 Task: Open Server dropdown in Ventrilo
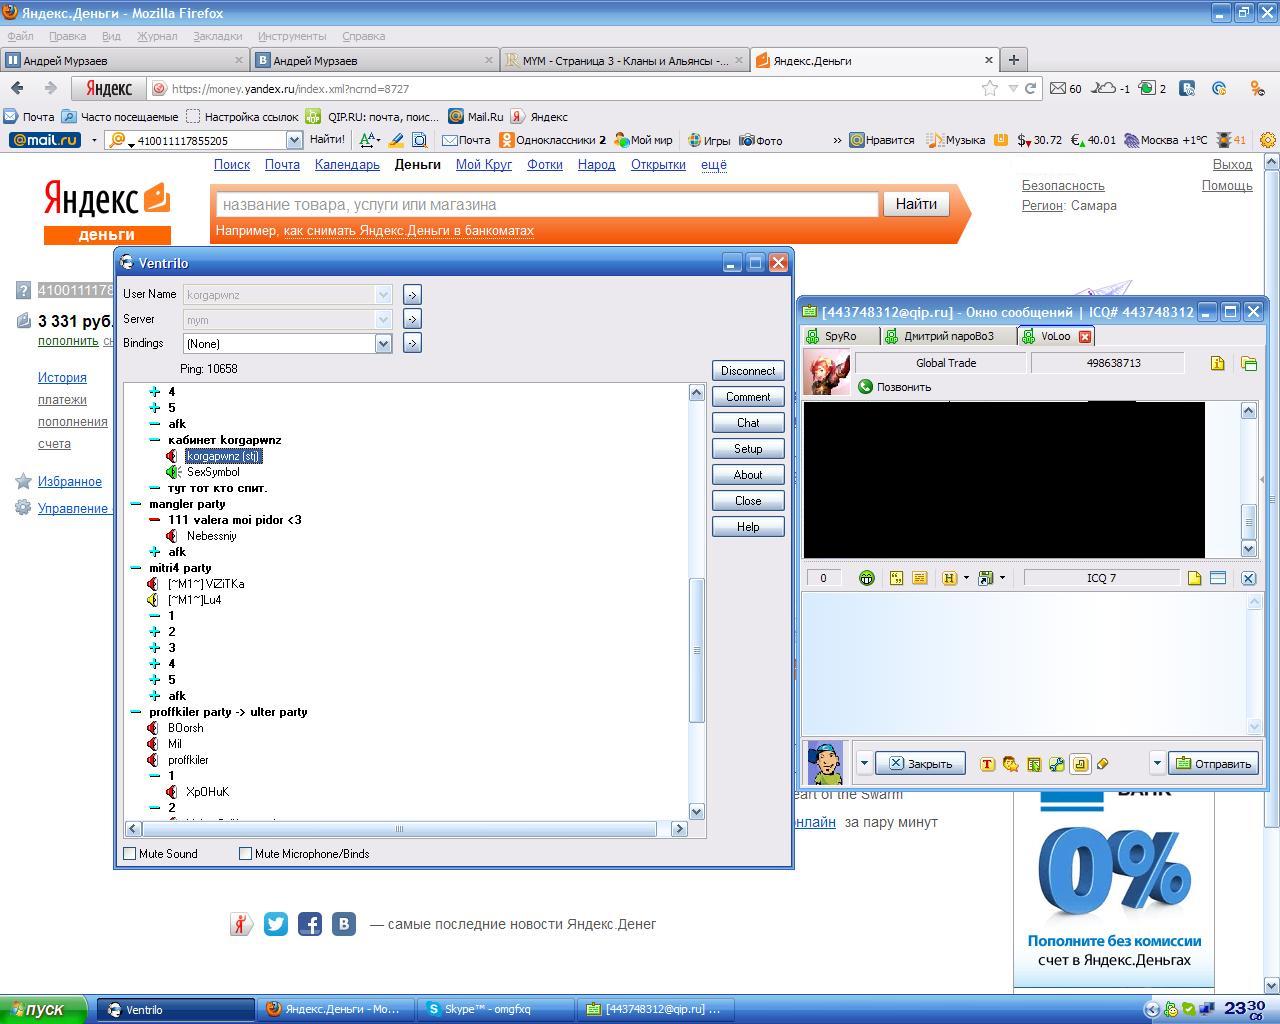382,320
